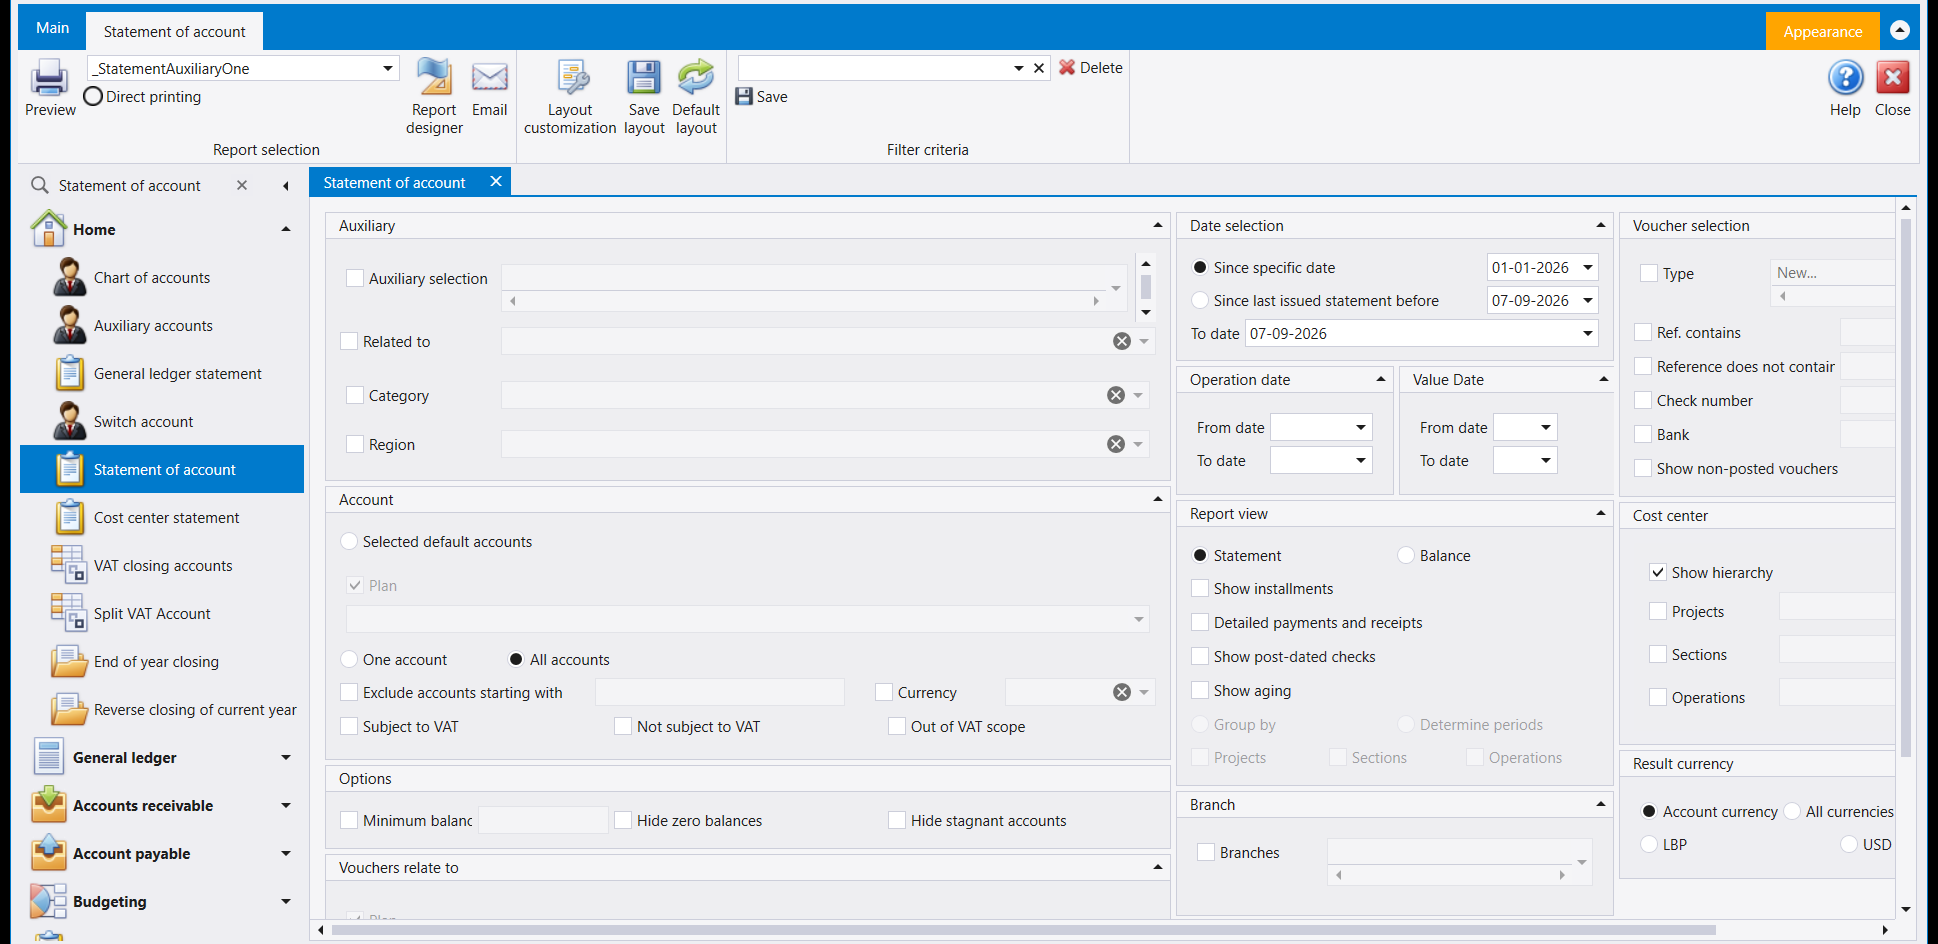Select the Balance report view

coord(1406,555)
